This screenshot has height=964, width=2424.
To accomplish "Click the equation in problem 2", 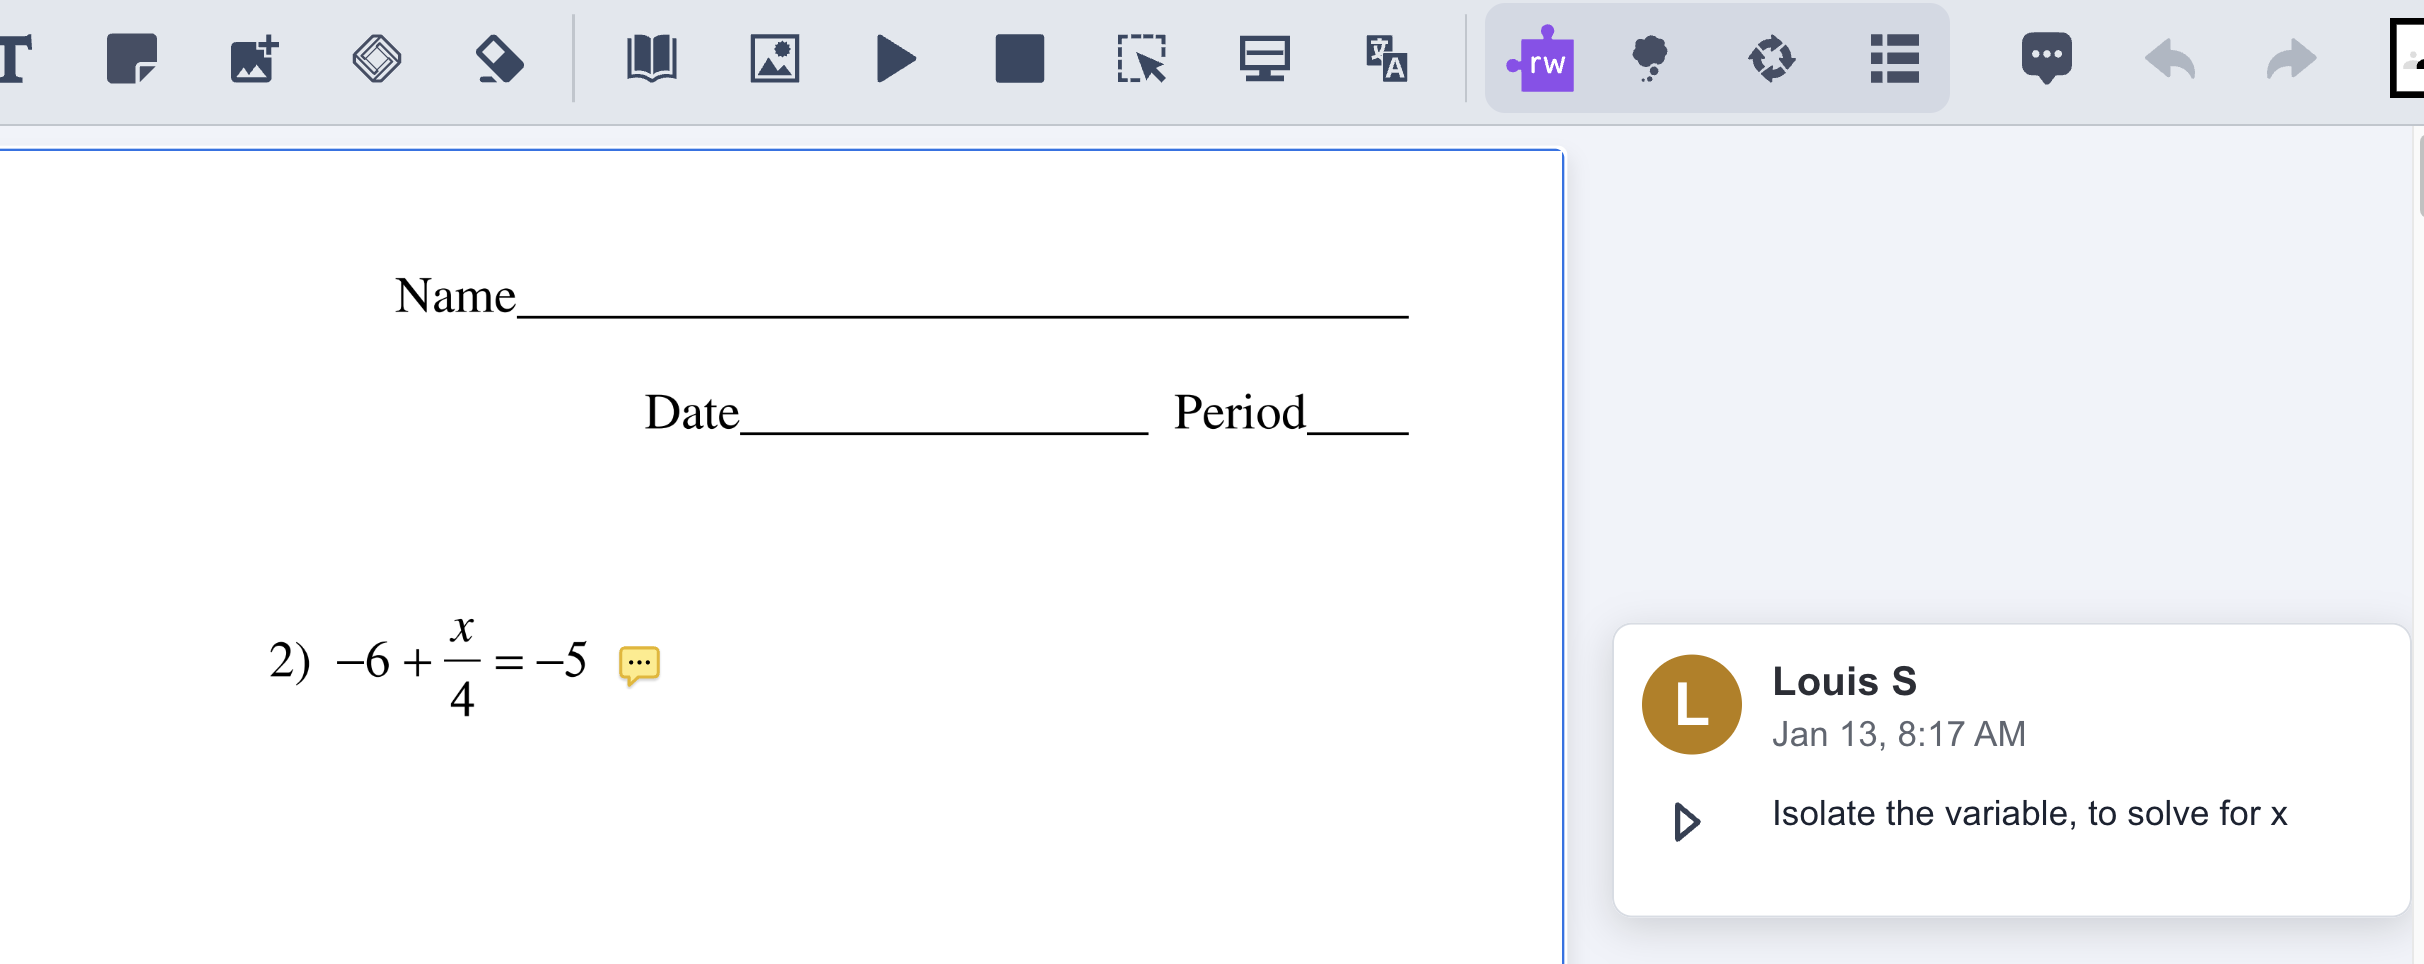I will (x=462, y=663).
